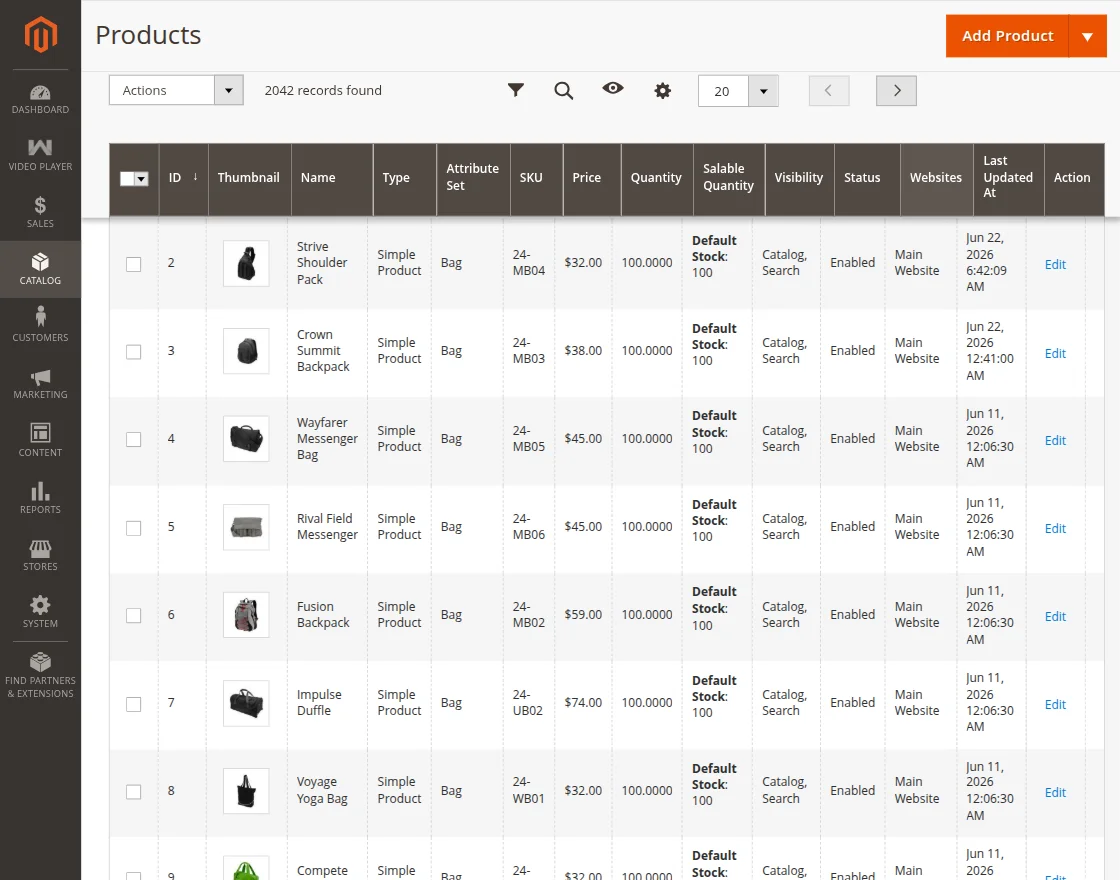Viewport: 1120px width, 880px height.
Task: Tick checkbox for Fusion Backpack
Action: (134, 616)
